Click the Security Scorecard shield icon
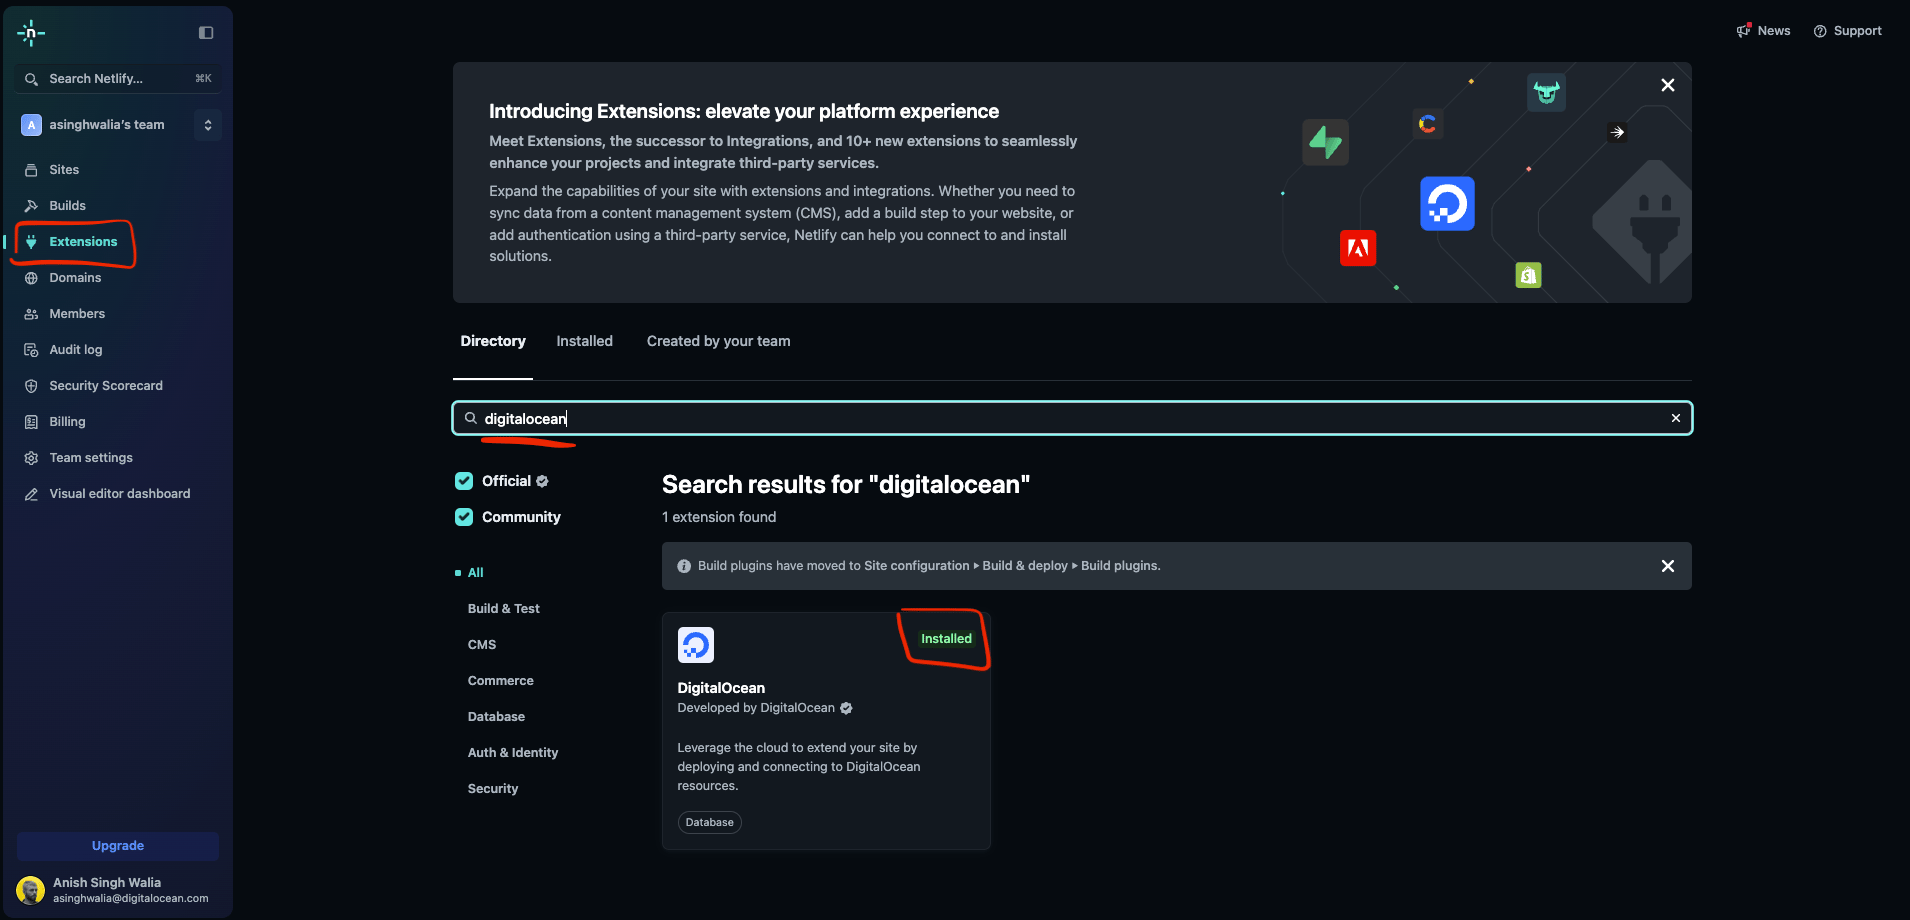The image size is (1910, 920). pos(31,386)
